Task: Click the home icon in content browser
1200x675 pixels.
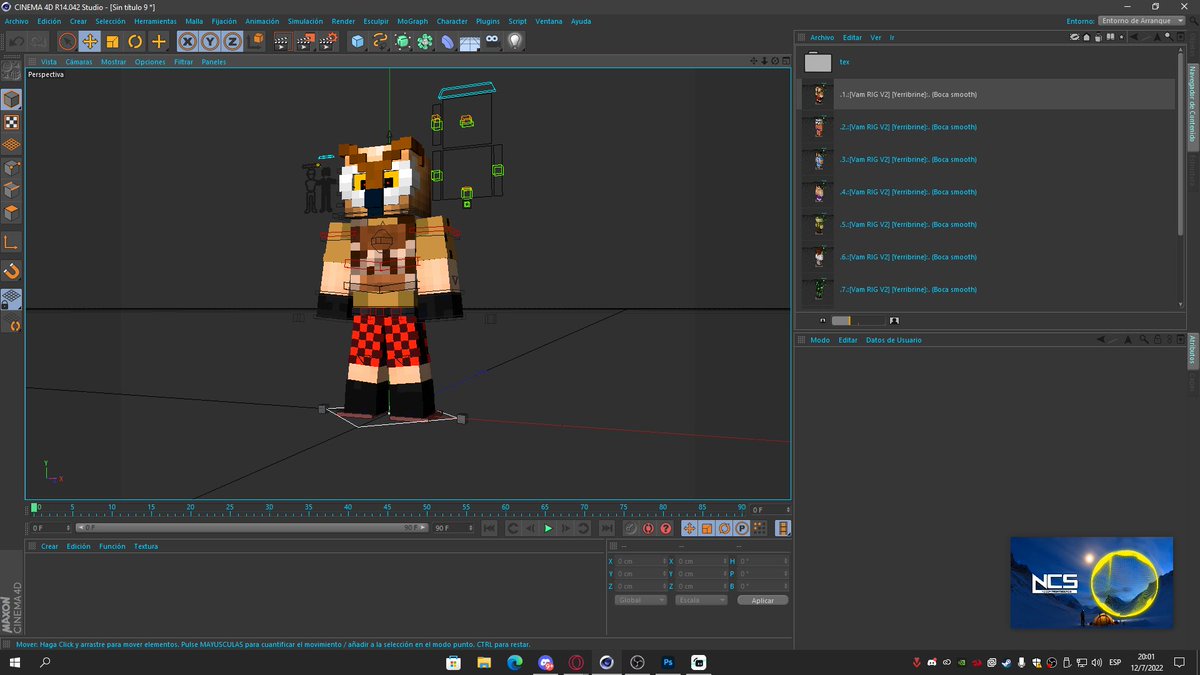Action: (x=1087, y=37)
